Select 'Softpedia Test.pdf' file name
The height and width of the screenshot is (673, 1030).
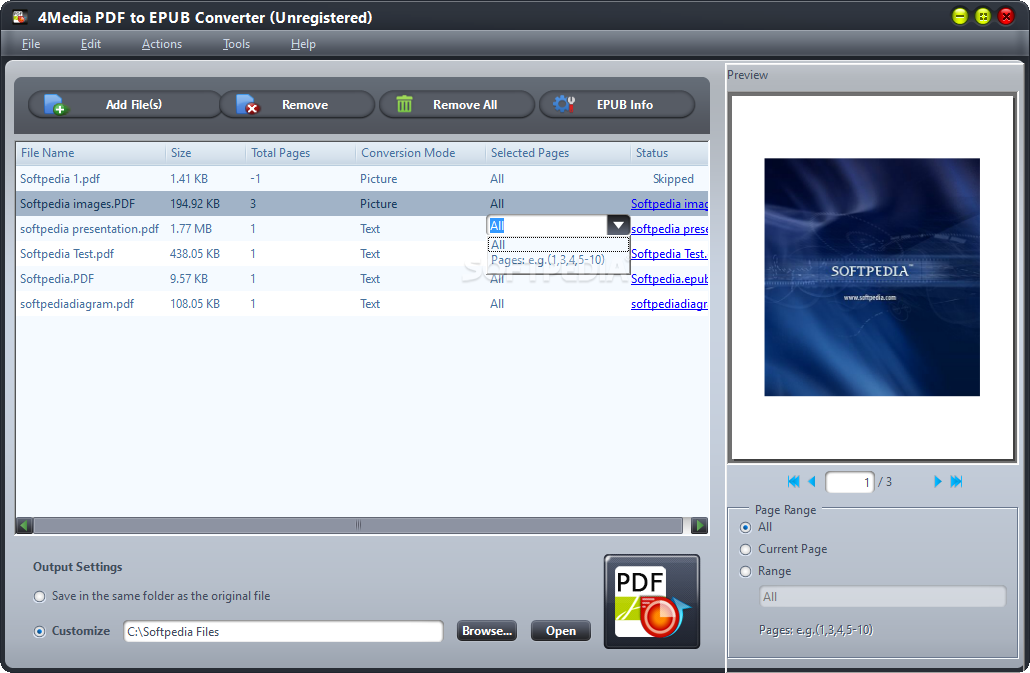(x=67, y=254)
